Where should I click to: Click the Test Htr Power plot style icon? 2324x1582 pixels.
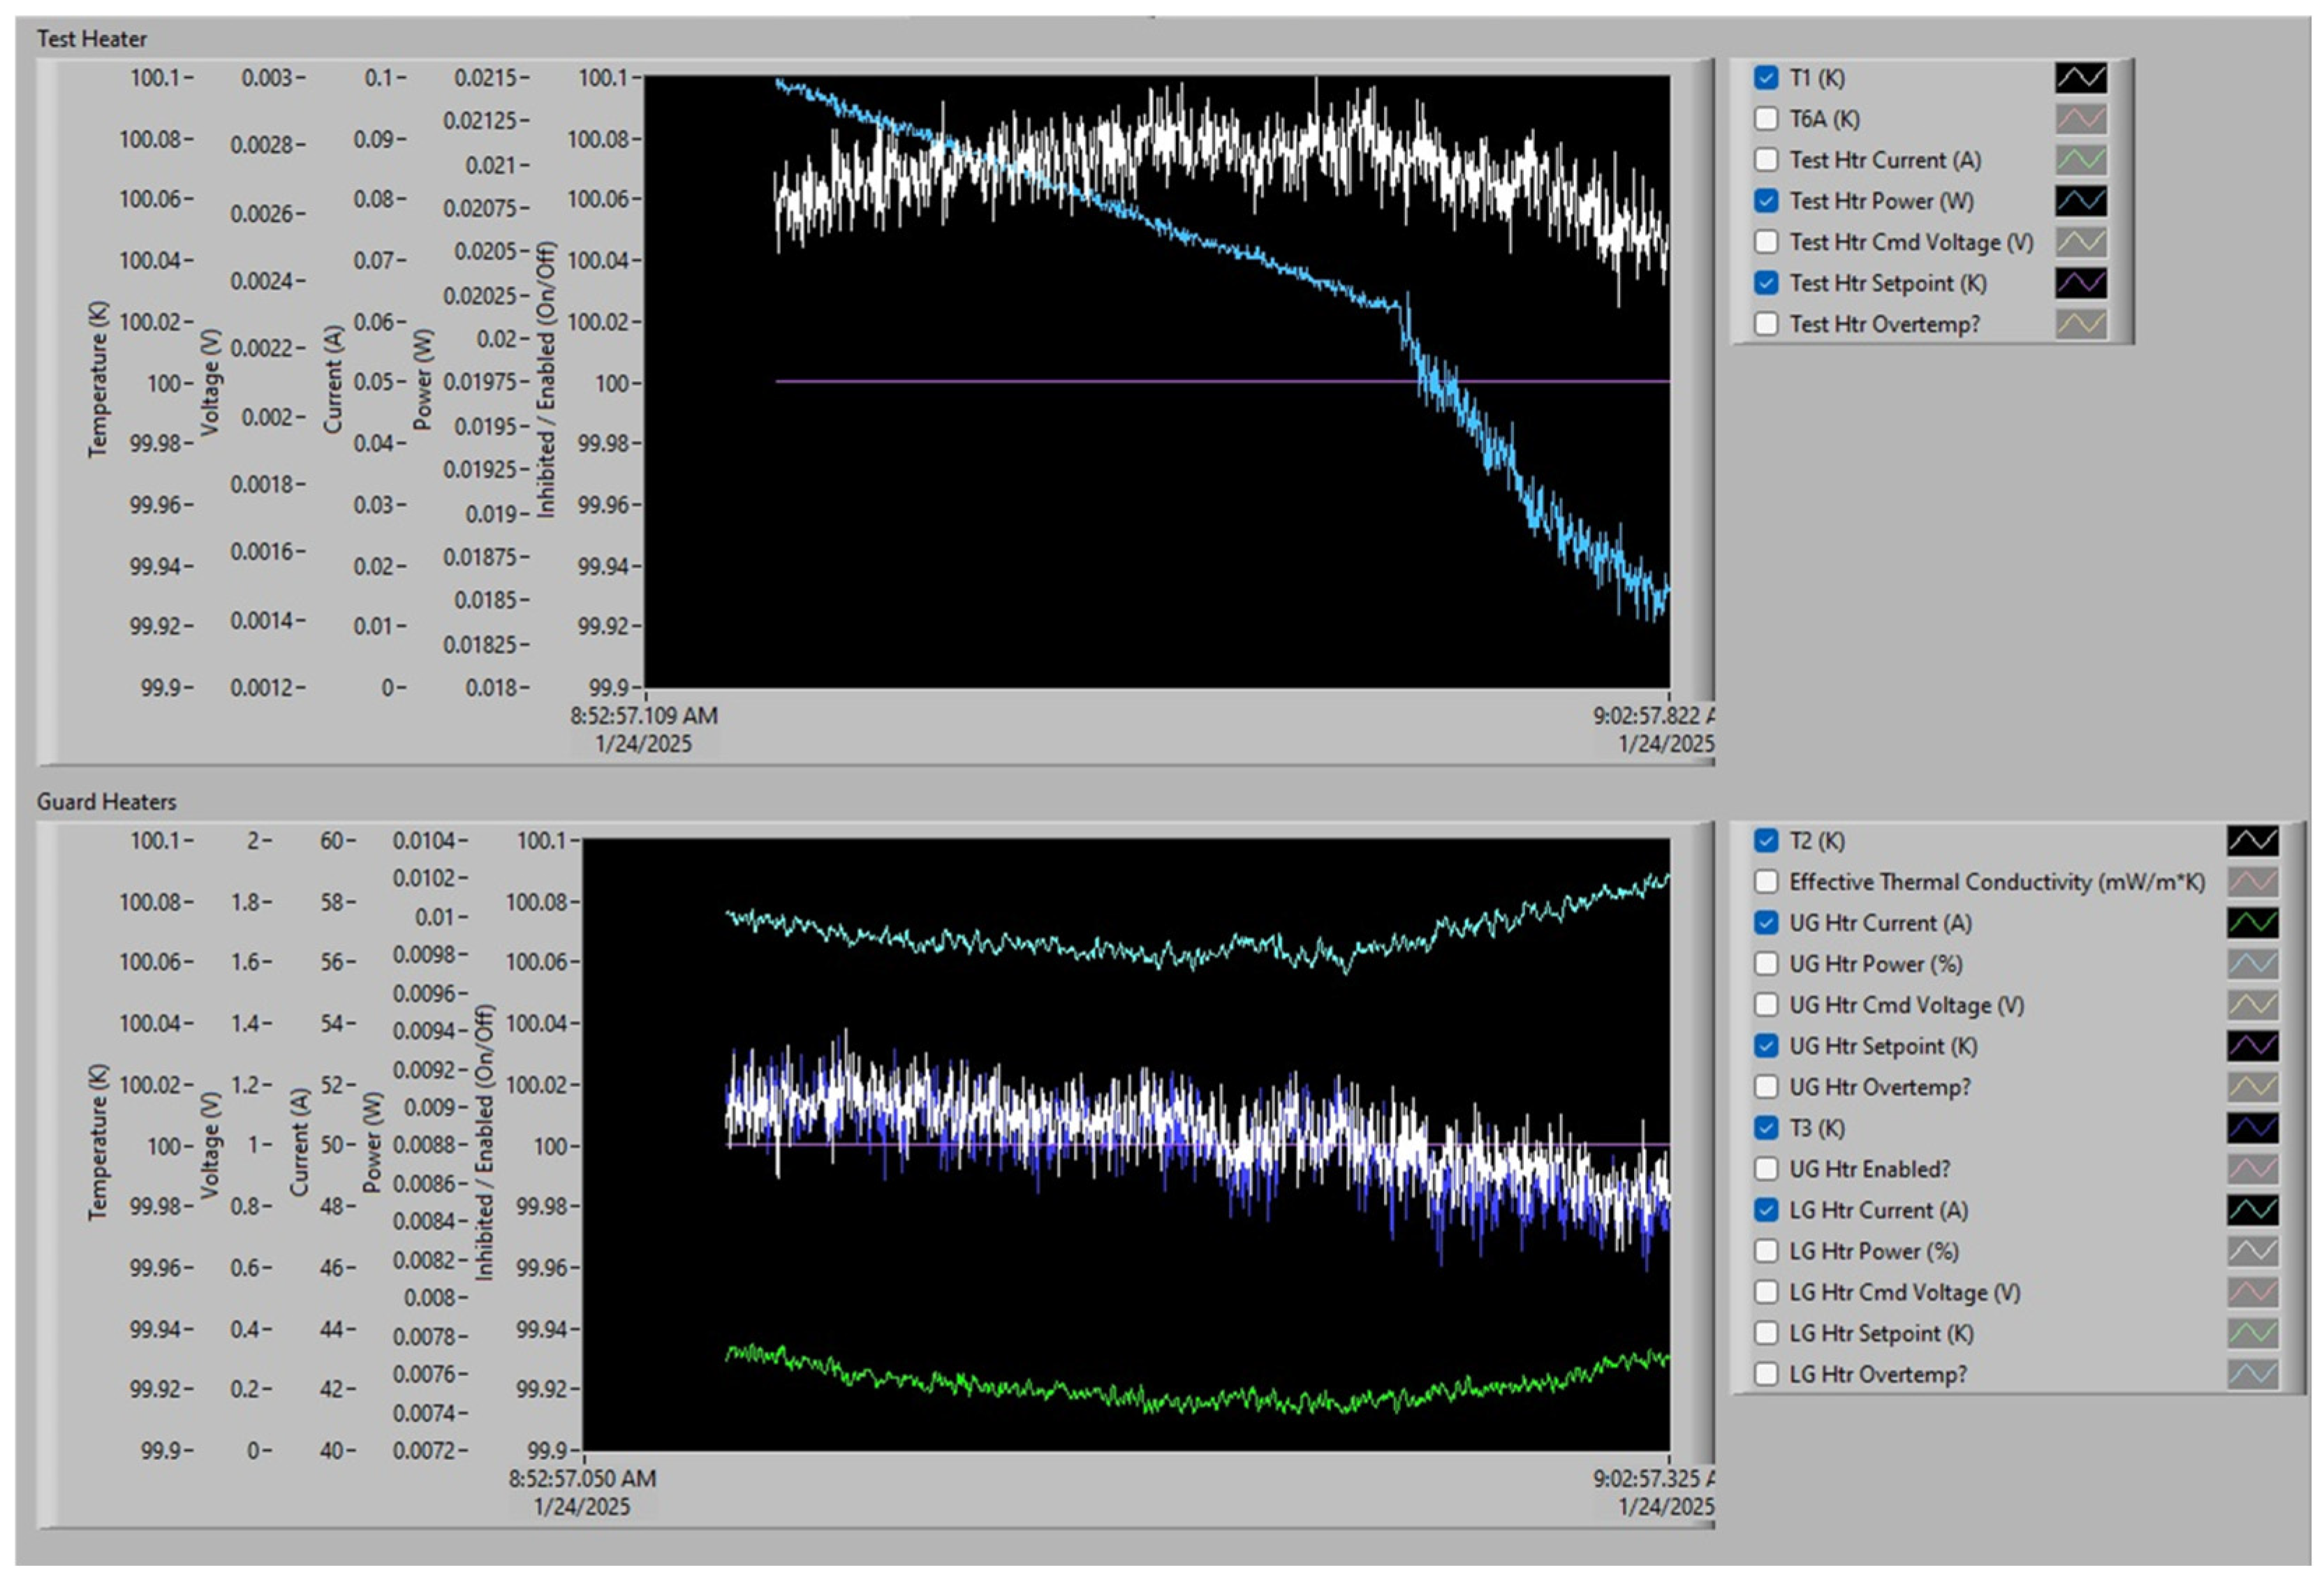tap(2080, 201)
